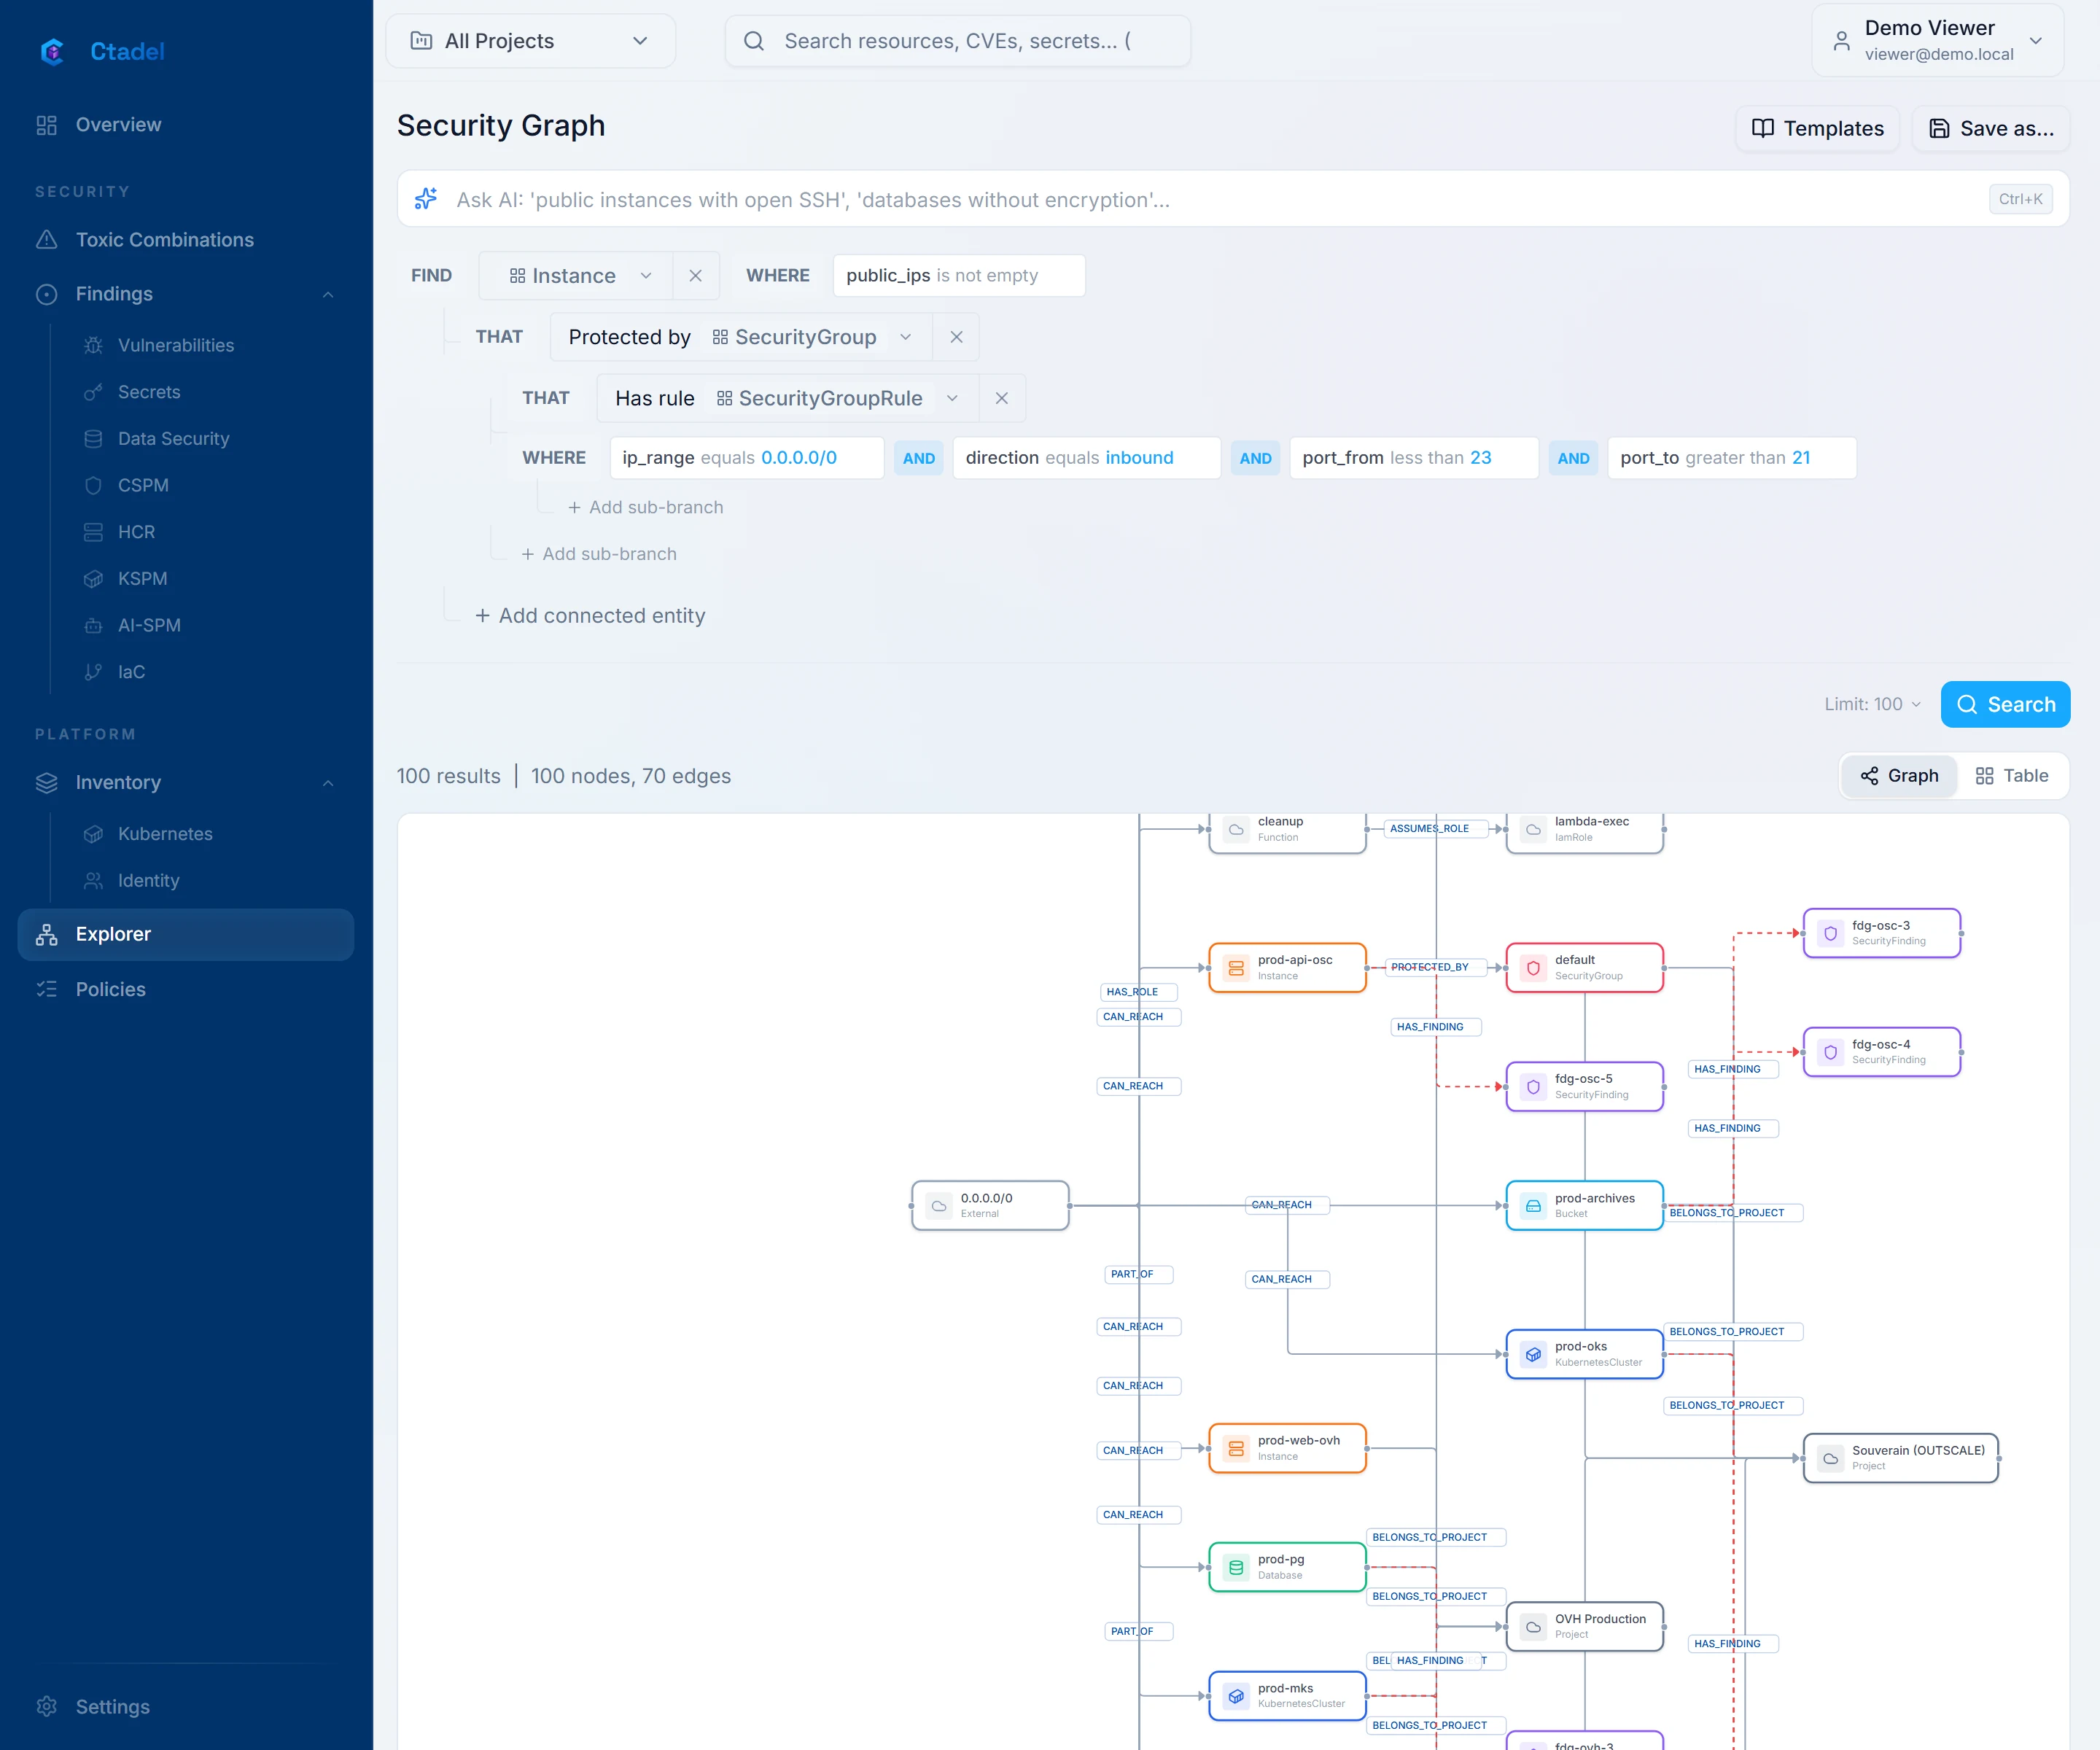The height and width of the screenshot is (1750, 2100).
Task: Click the default SecurityGroup shield icon
Action: click(1533, 968)
